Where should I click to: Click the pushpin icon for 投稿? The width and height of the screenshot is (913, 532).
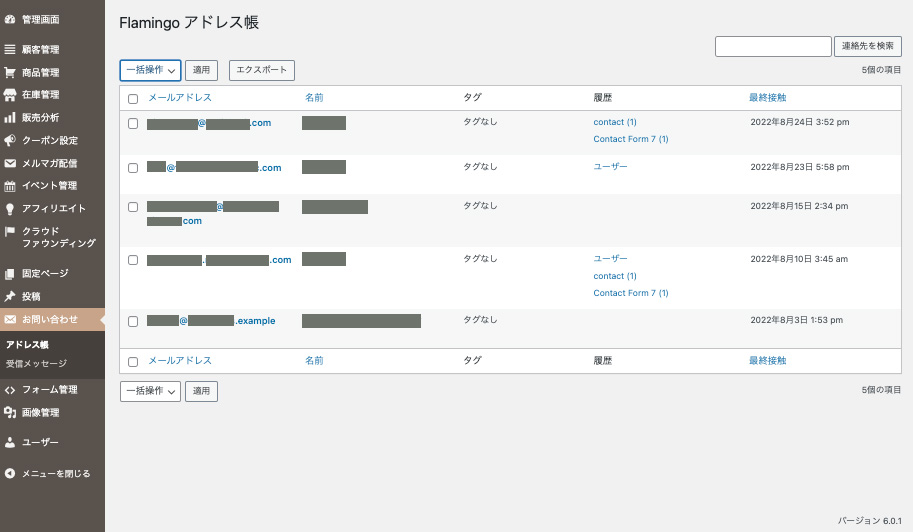point(10,297)
